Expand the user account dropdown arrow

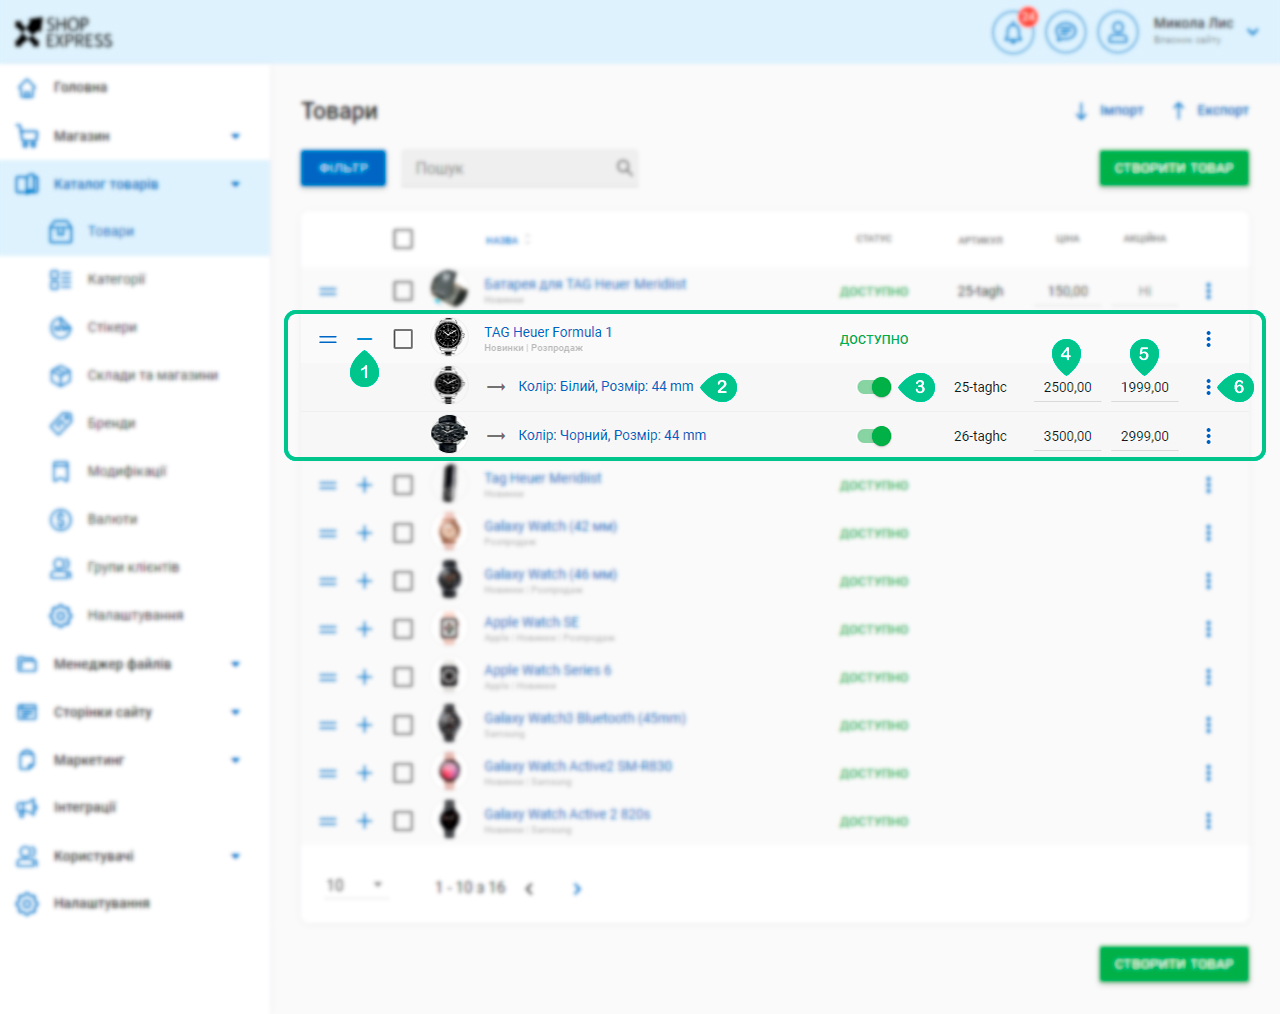coord(1252,32)
